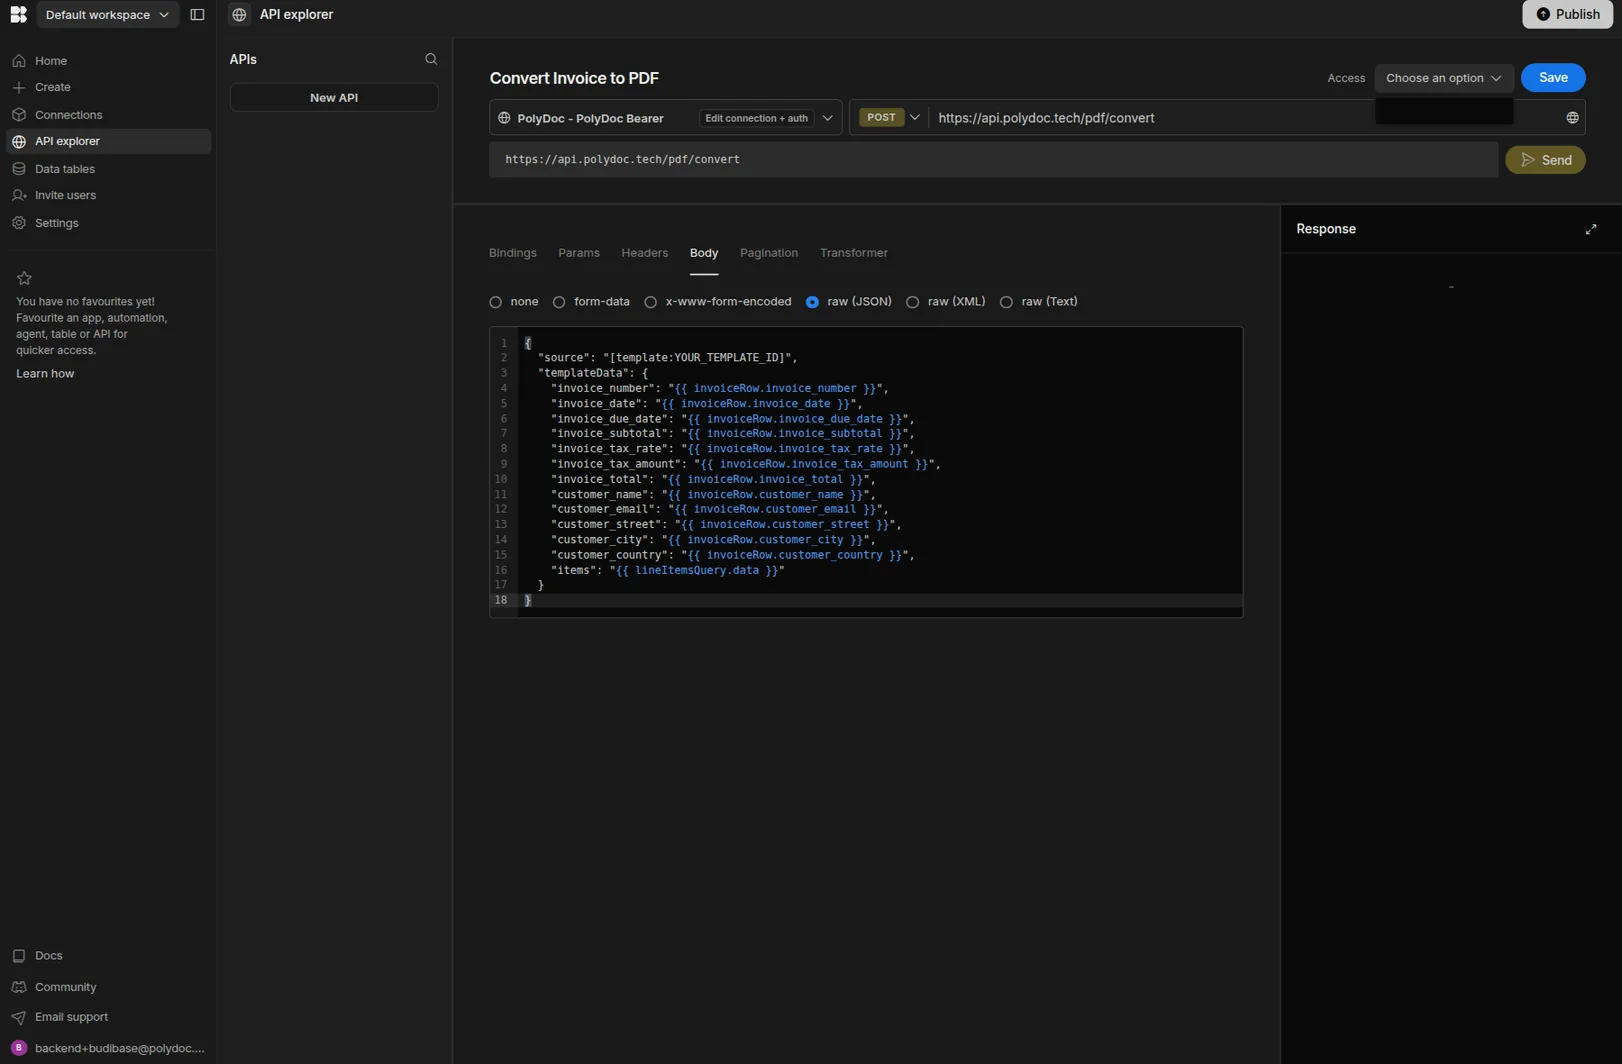Toggle the sidebar collapse icon
This screenshot has height=1064, width=1622.
197,15
